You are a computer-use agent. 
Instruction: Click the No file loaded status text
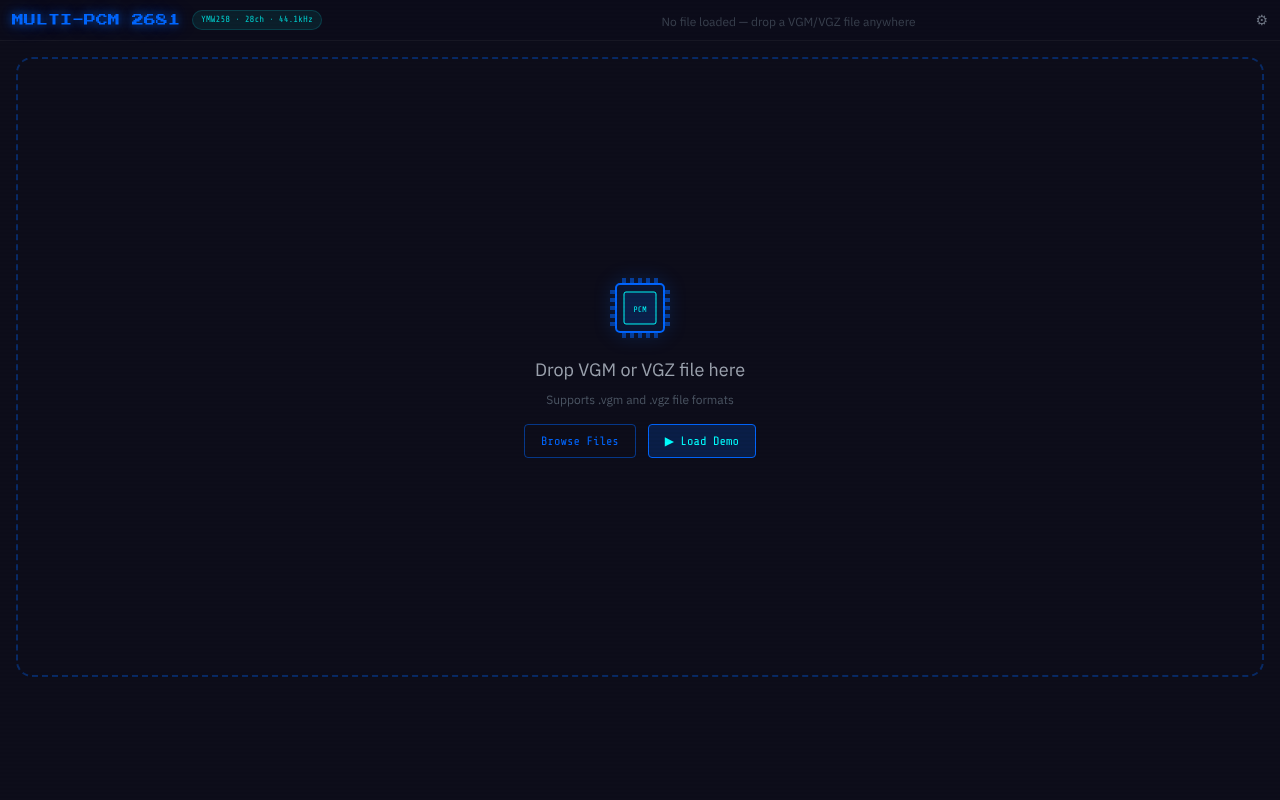click(x=787, y=21)
